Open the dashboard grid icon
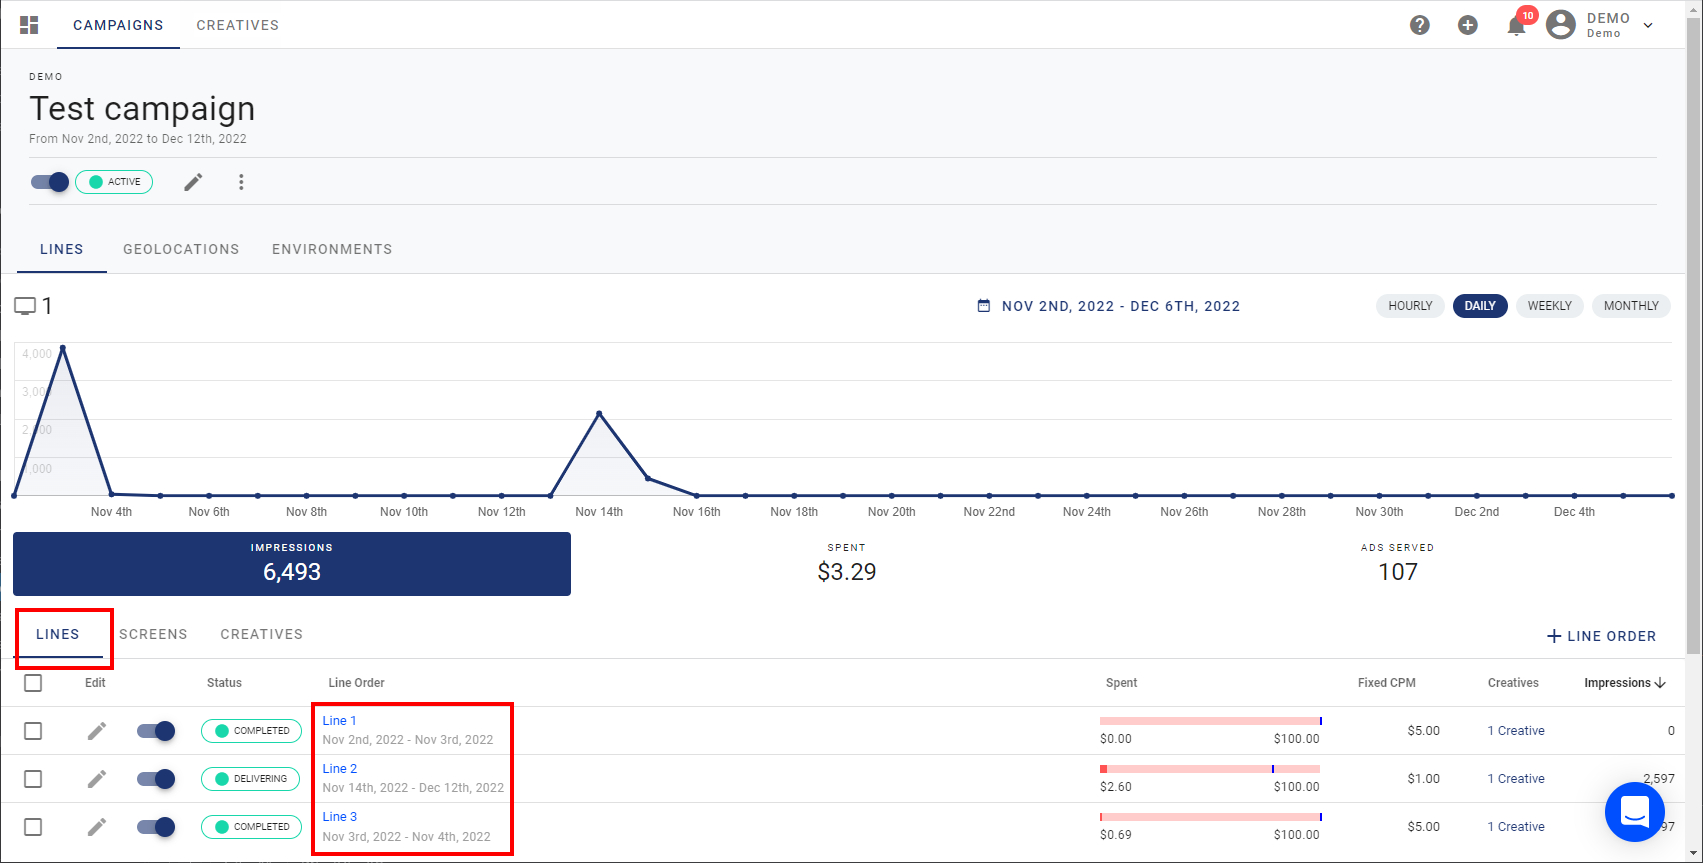1703x863 pixels. point(29,25)
